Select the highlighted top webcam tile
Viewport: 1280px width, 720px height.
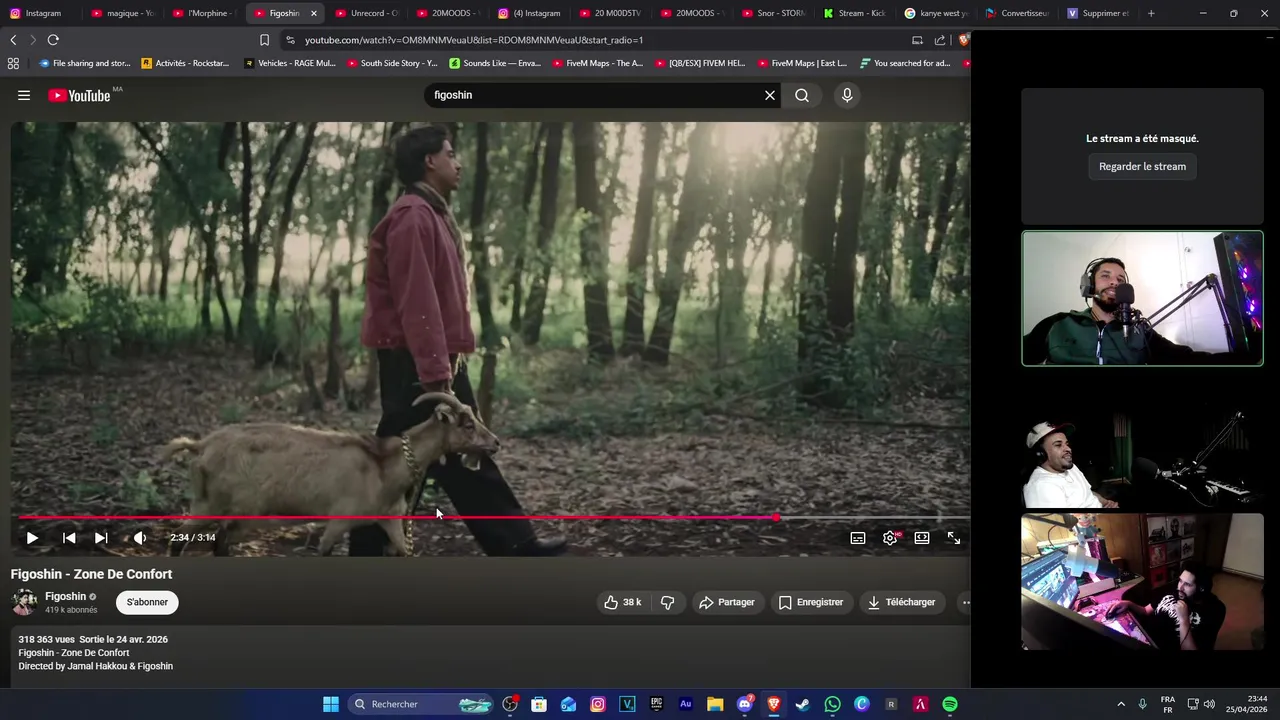pos(1142,298)
